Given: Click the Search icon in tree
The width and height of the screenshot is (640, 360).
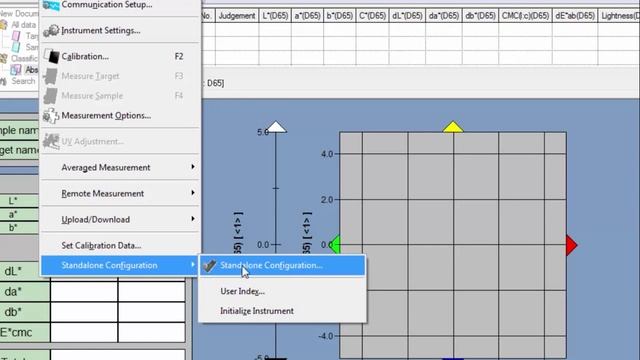Looking at the screenshot, I should 3,81.
